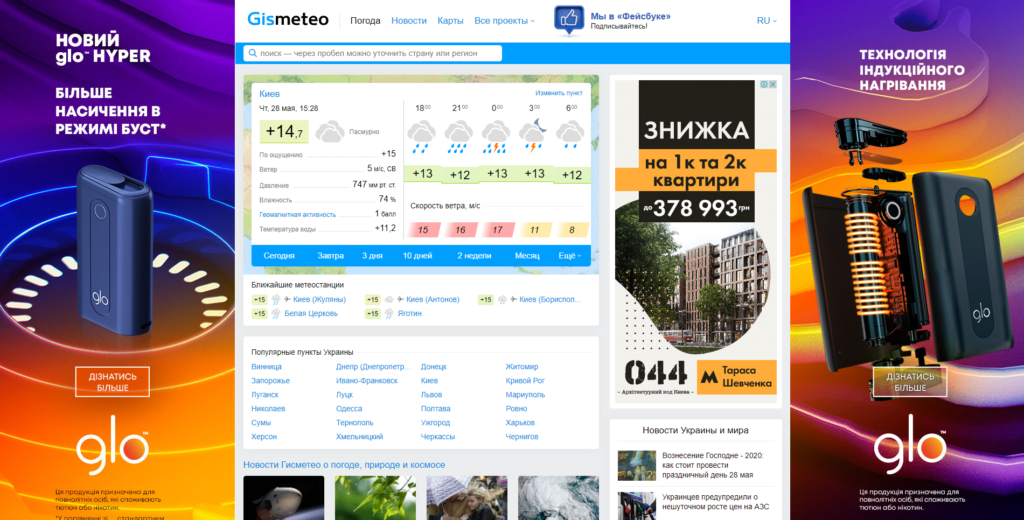Click right glo ДІЗНАТИСЬ БІЛЬШЕ button
The height and width of the screenshot is (520, 1024).
pos(910,382)
